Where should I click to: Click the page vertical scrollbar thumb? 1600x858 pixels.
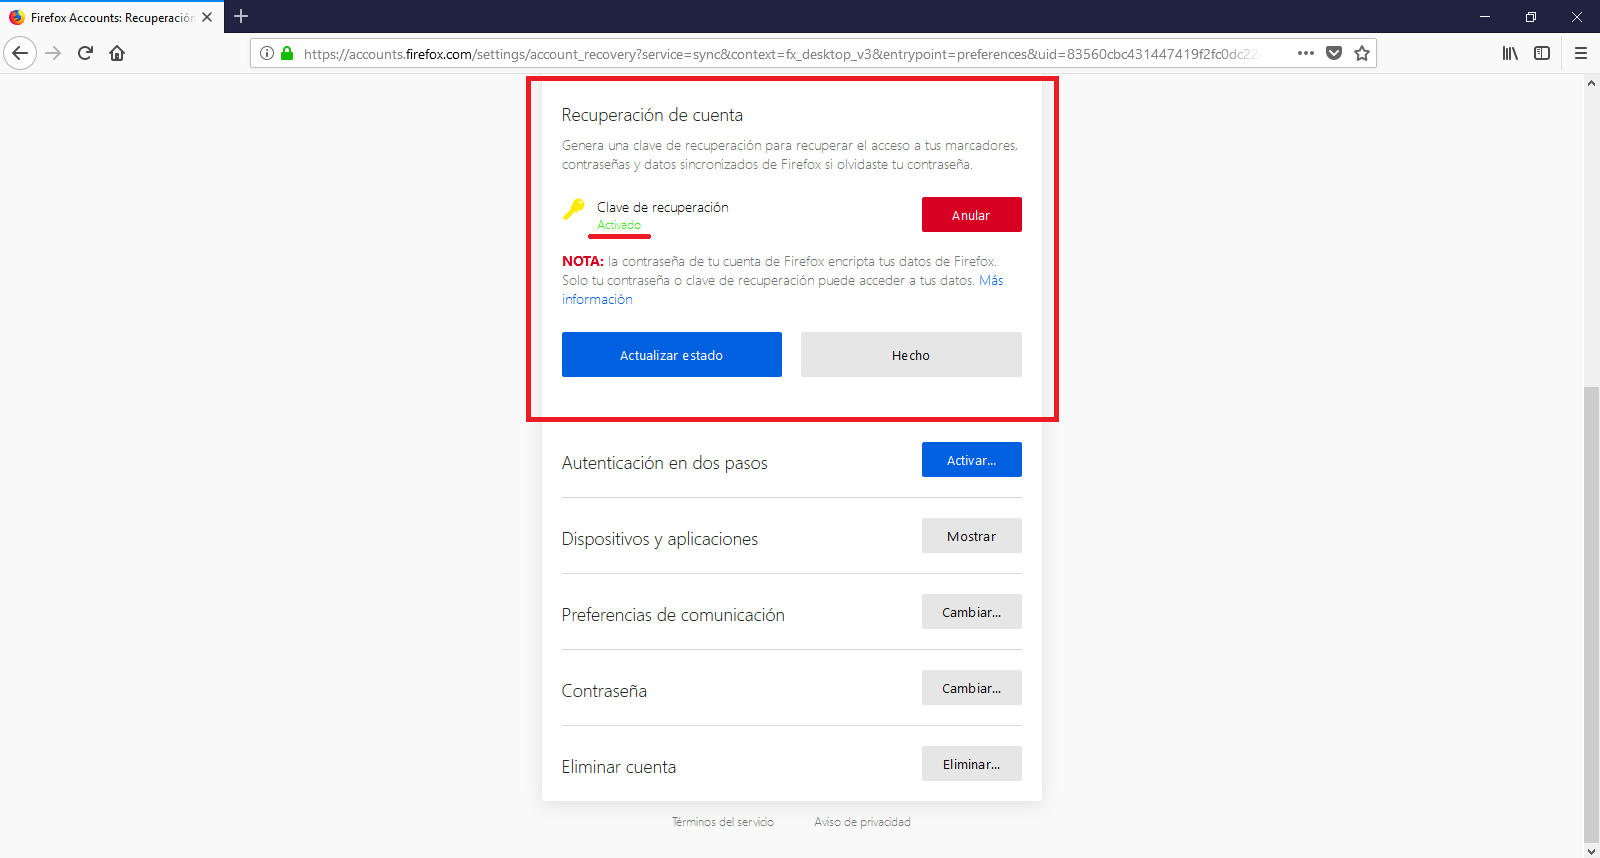(1591, 615)
